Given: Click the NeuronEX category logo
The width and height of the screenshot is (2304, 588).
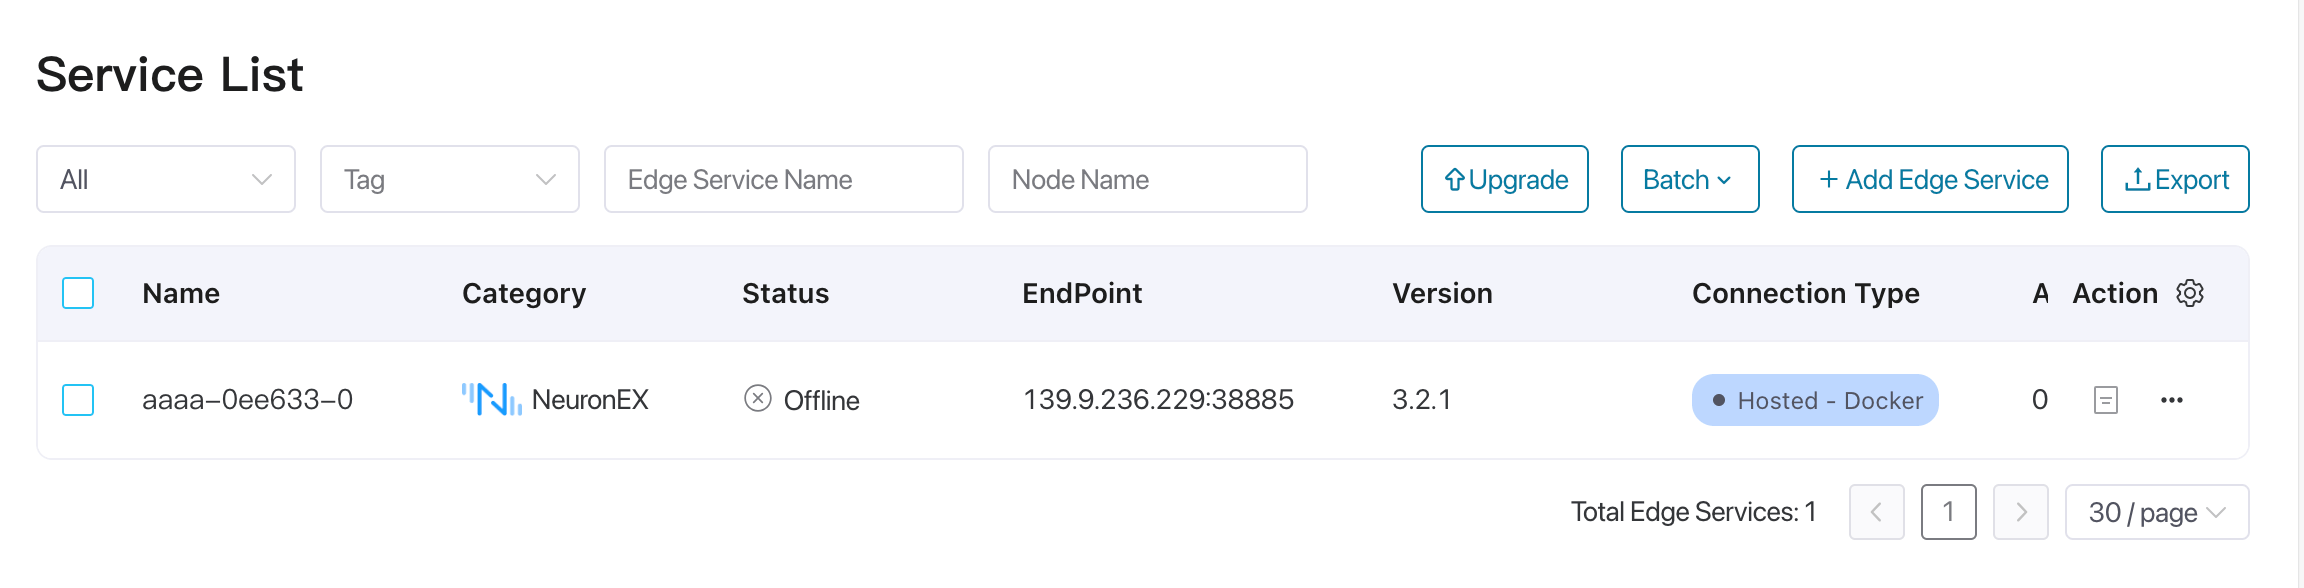Looking at the screenshot, I should tap(490, 398).
